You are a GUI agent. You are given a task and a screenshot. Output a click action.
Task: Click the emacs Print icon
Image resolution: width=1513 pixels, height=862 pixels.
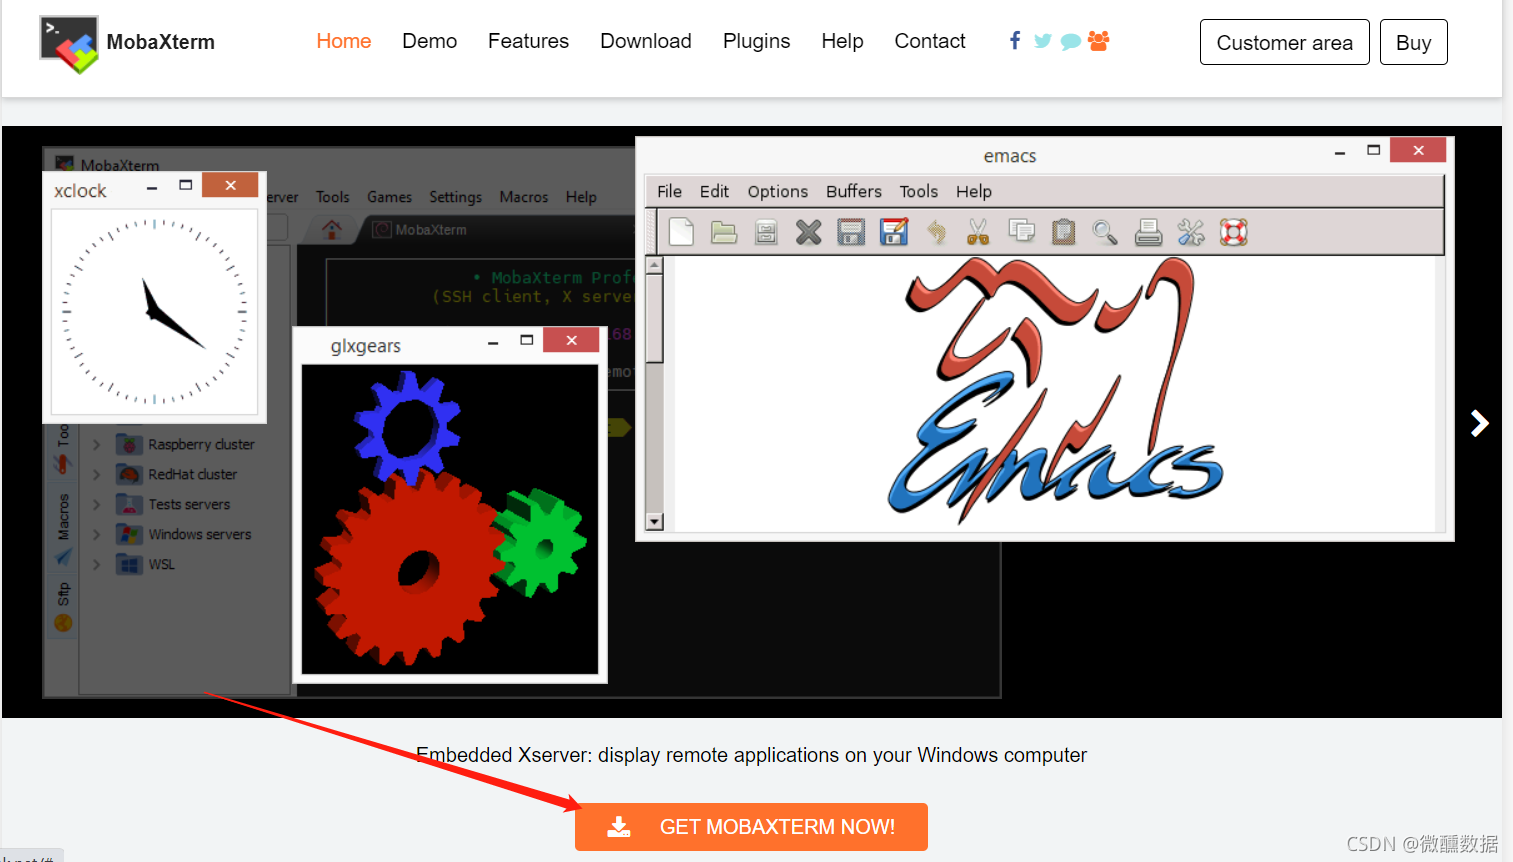click(1148, 232)
